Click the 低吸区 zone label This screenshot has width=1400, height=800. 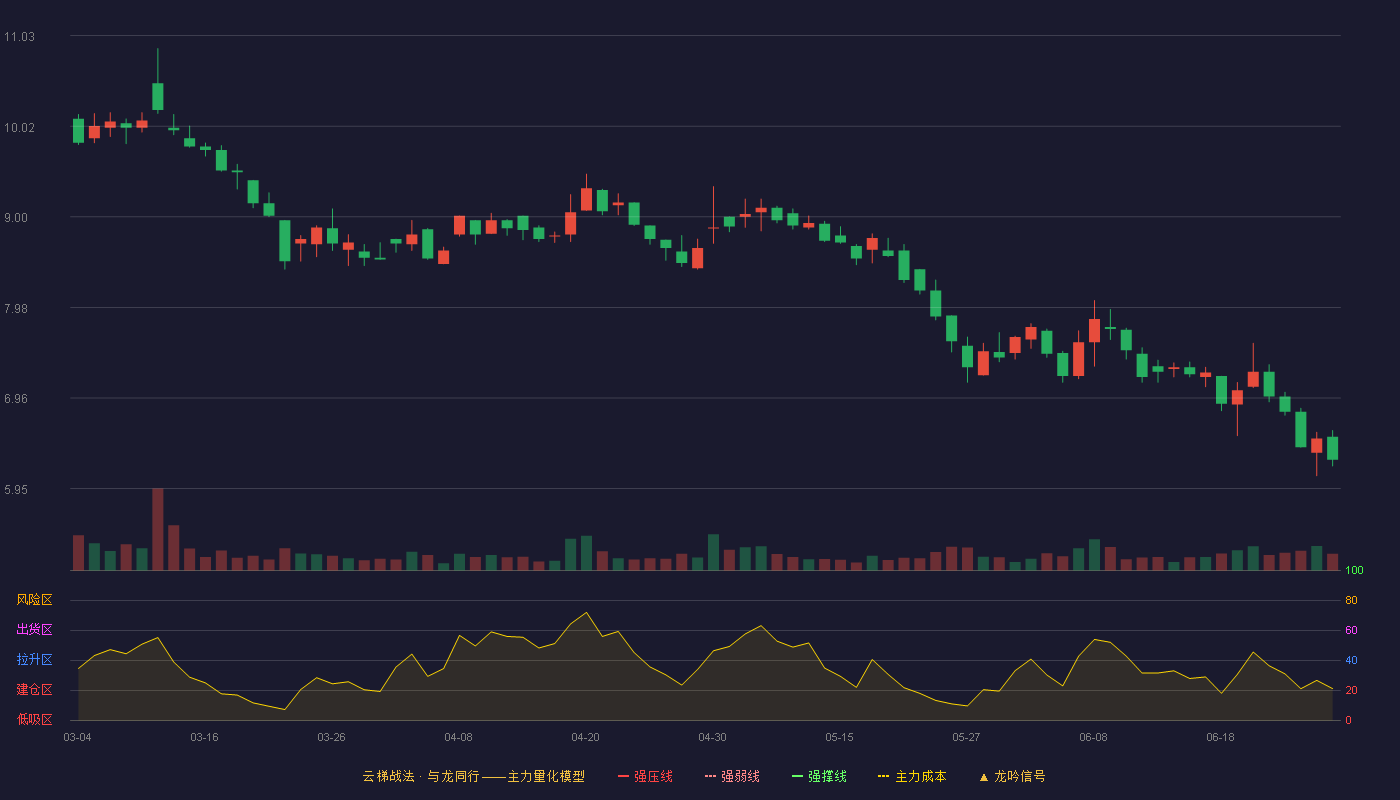(34, 719)
